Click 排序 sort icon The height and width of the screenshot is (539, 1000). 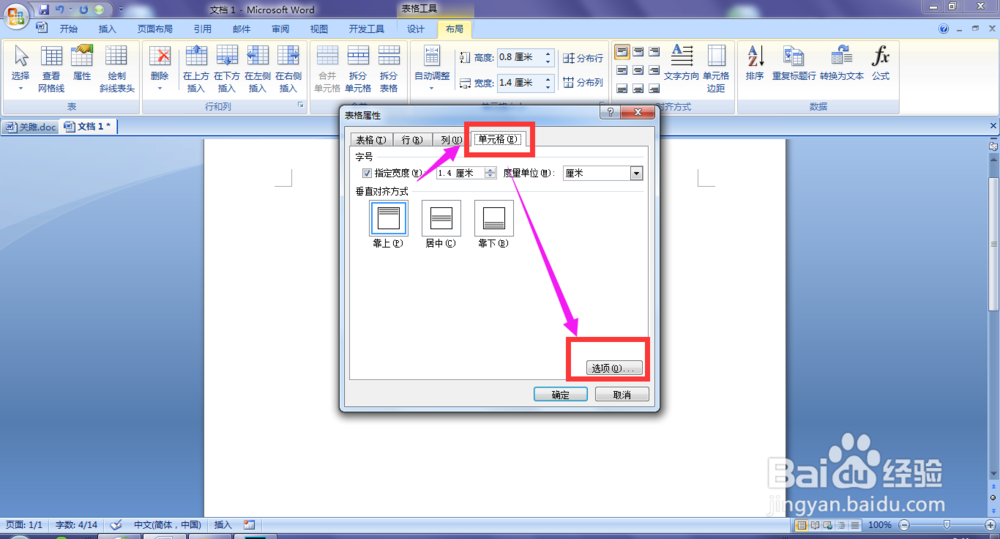point(754,63)
